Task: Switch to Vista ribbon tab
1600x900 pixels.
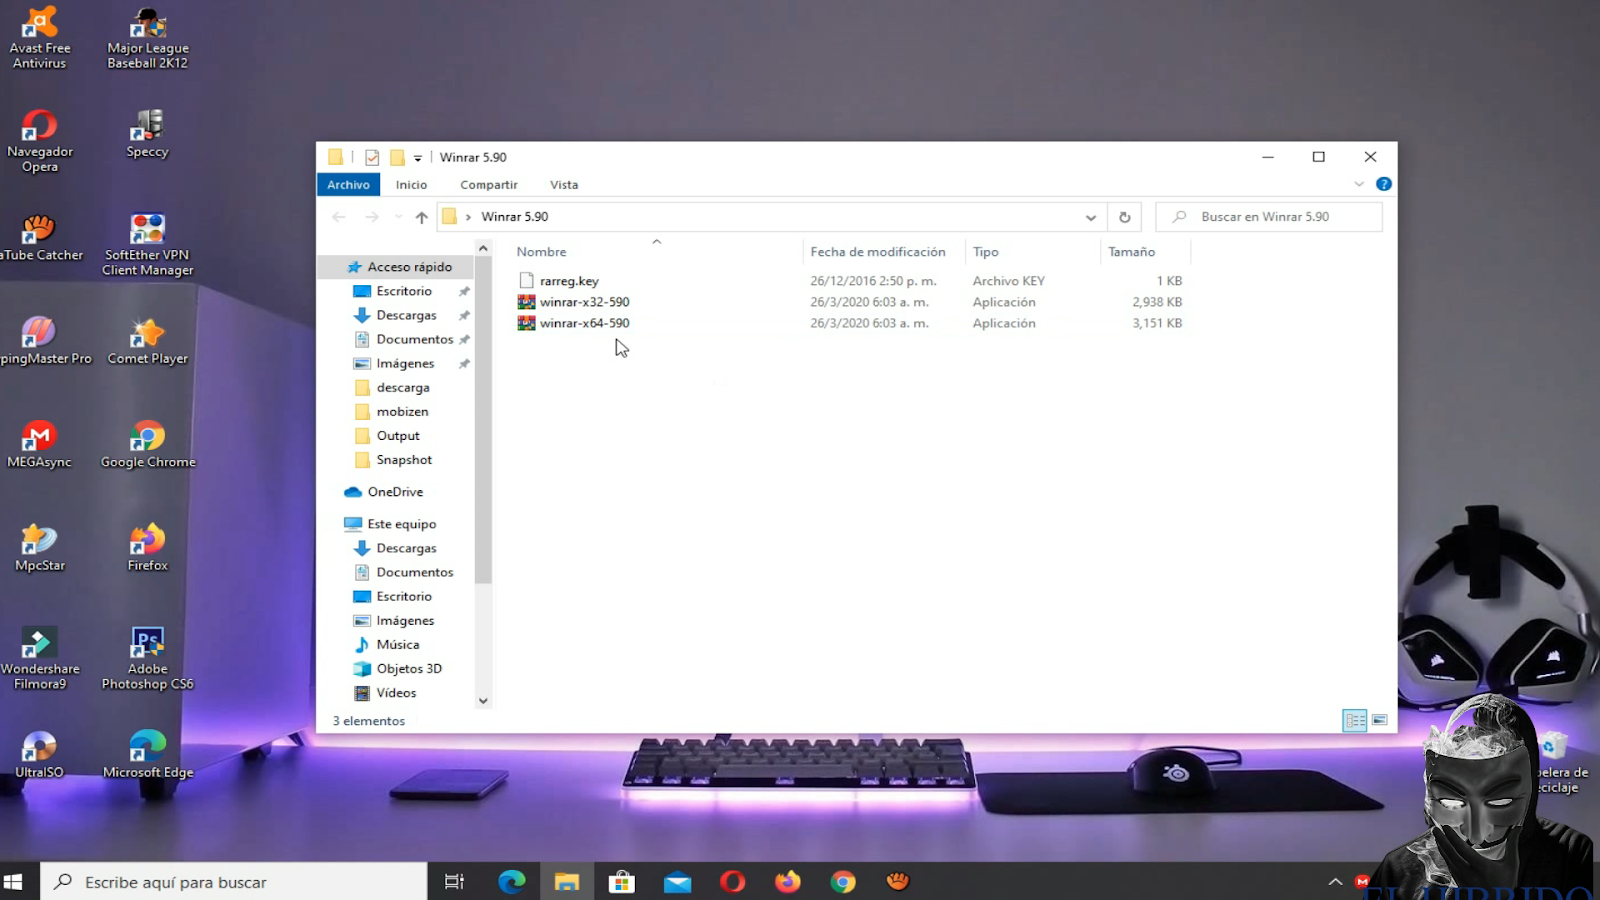Action: point(564,185)
